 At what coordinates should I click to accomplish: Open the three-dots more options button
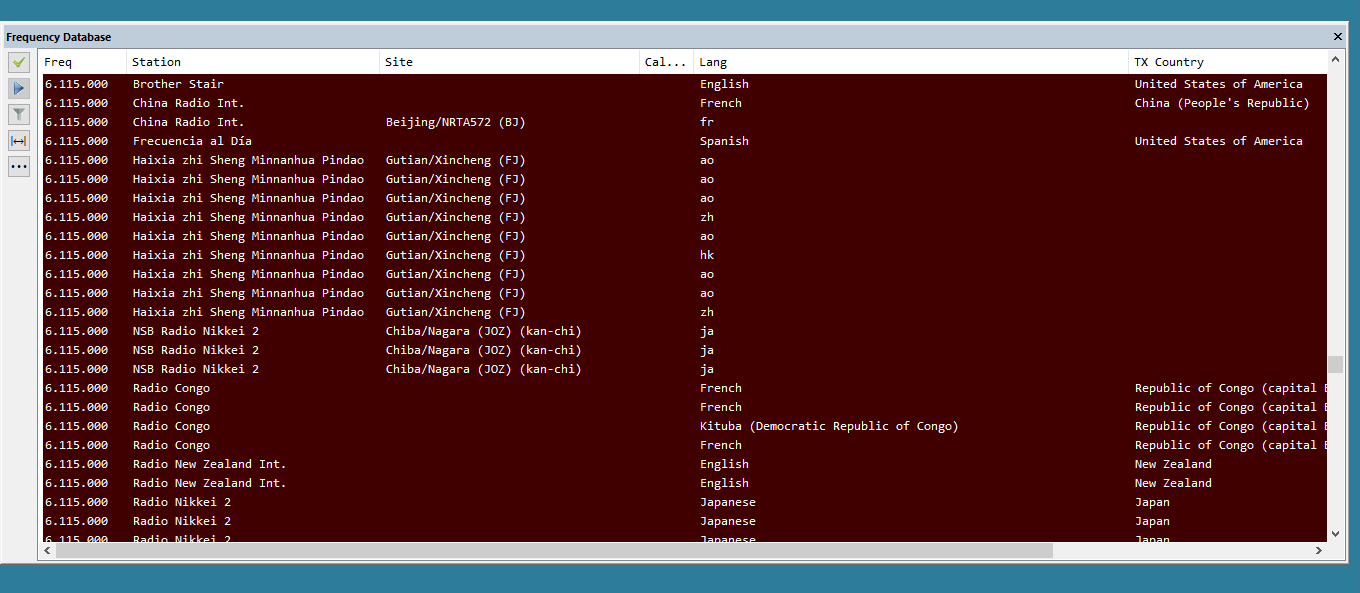(x=19, y=166)
